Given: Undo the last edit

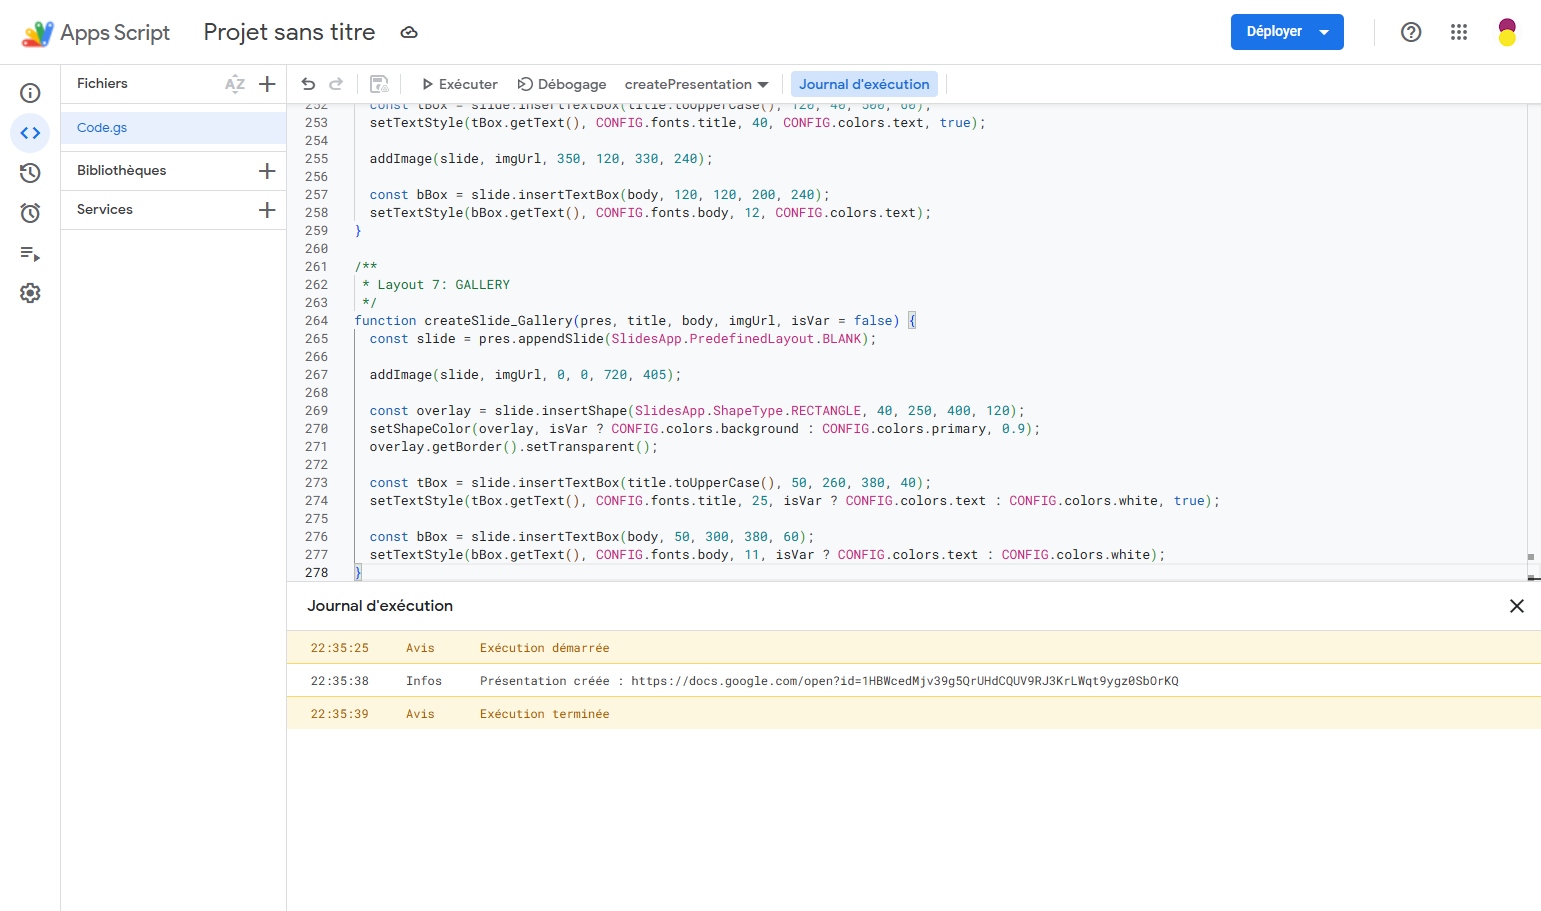Looking at the screenshot, I should [x=308, y=84].
